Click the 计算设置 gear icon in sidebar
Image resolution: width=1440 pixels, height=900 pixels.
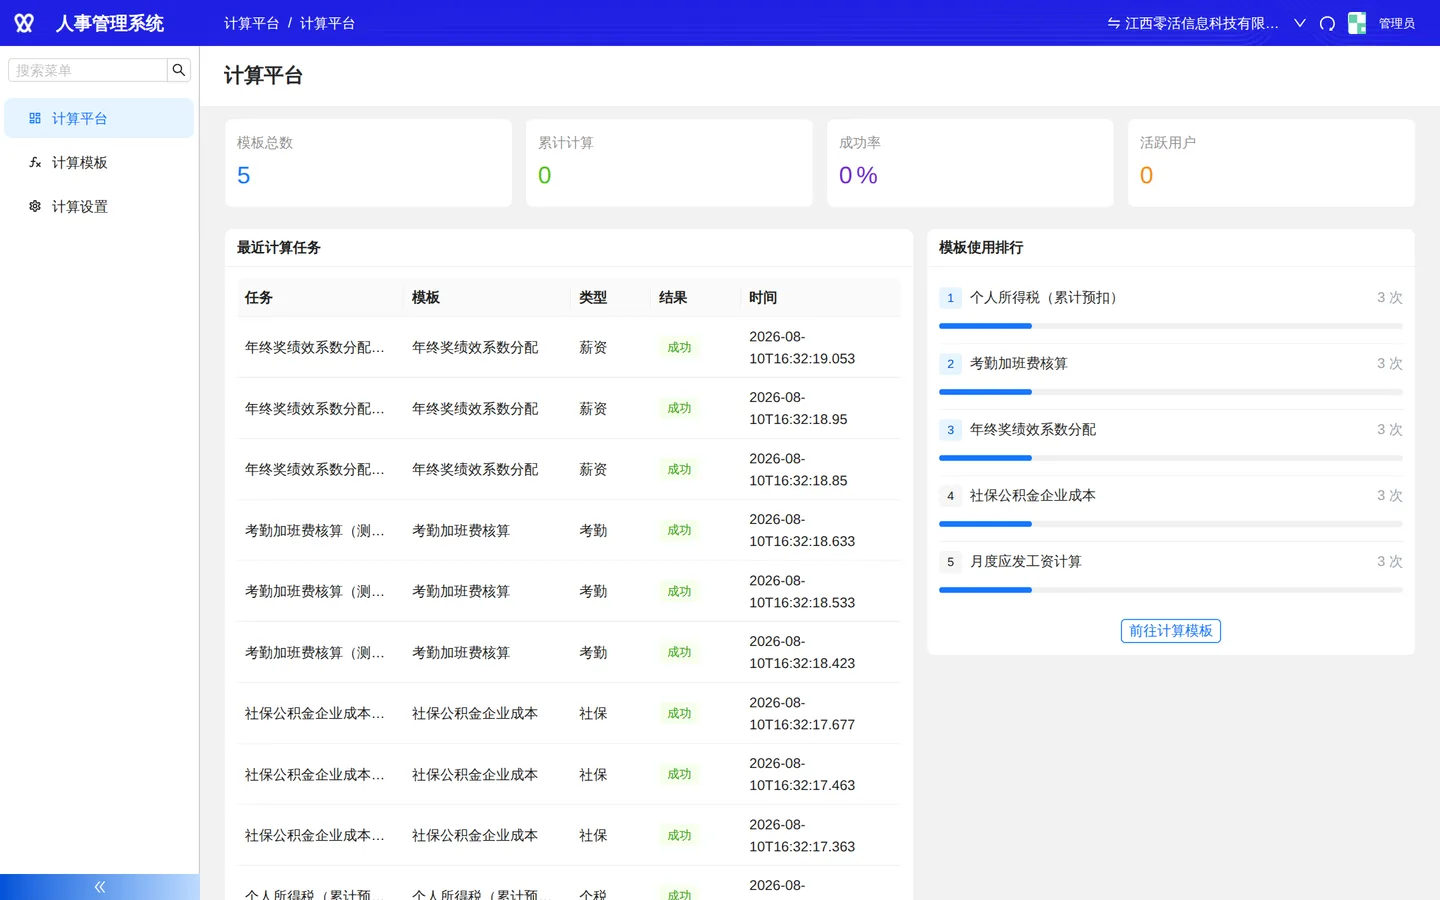tap(35, 206)
